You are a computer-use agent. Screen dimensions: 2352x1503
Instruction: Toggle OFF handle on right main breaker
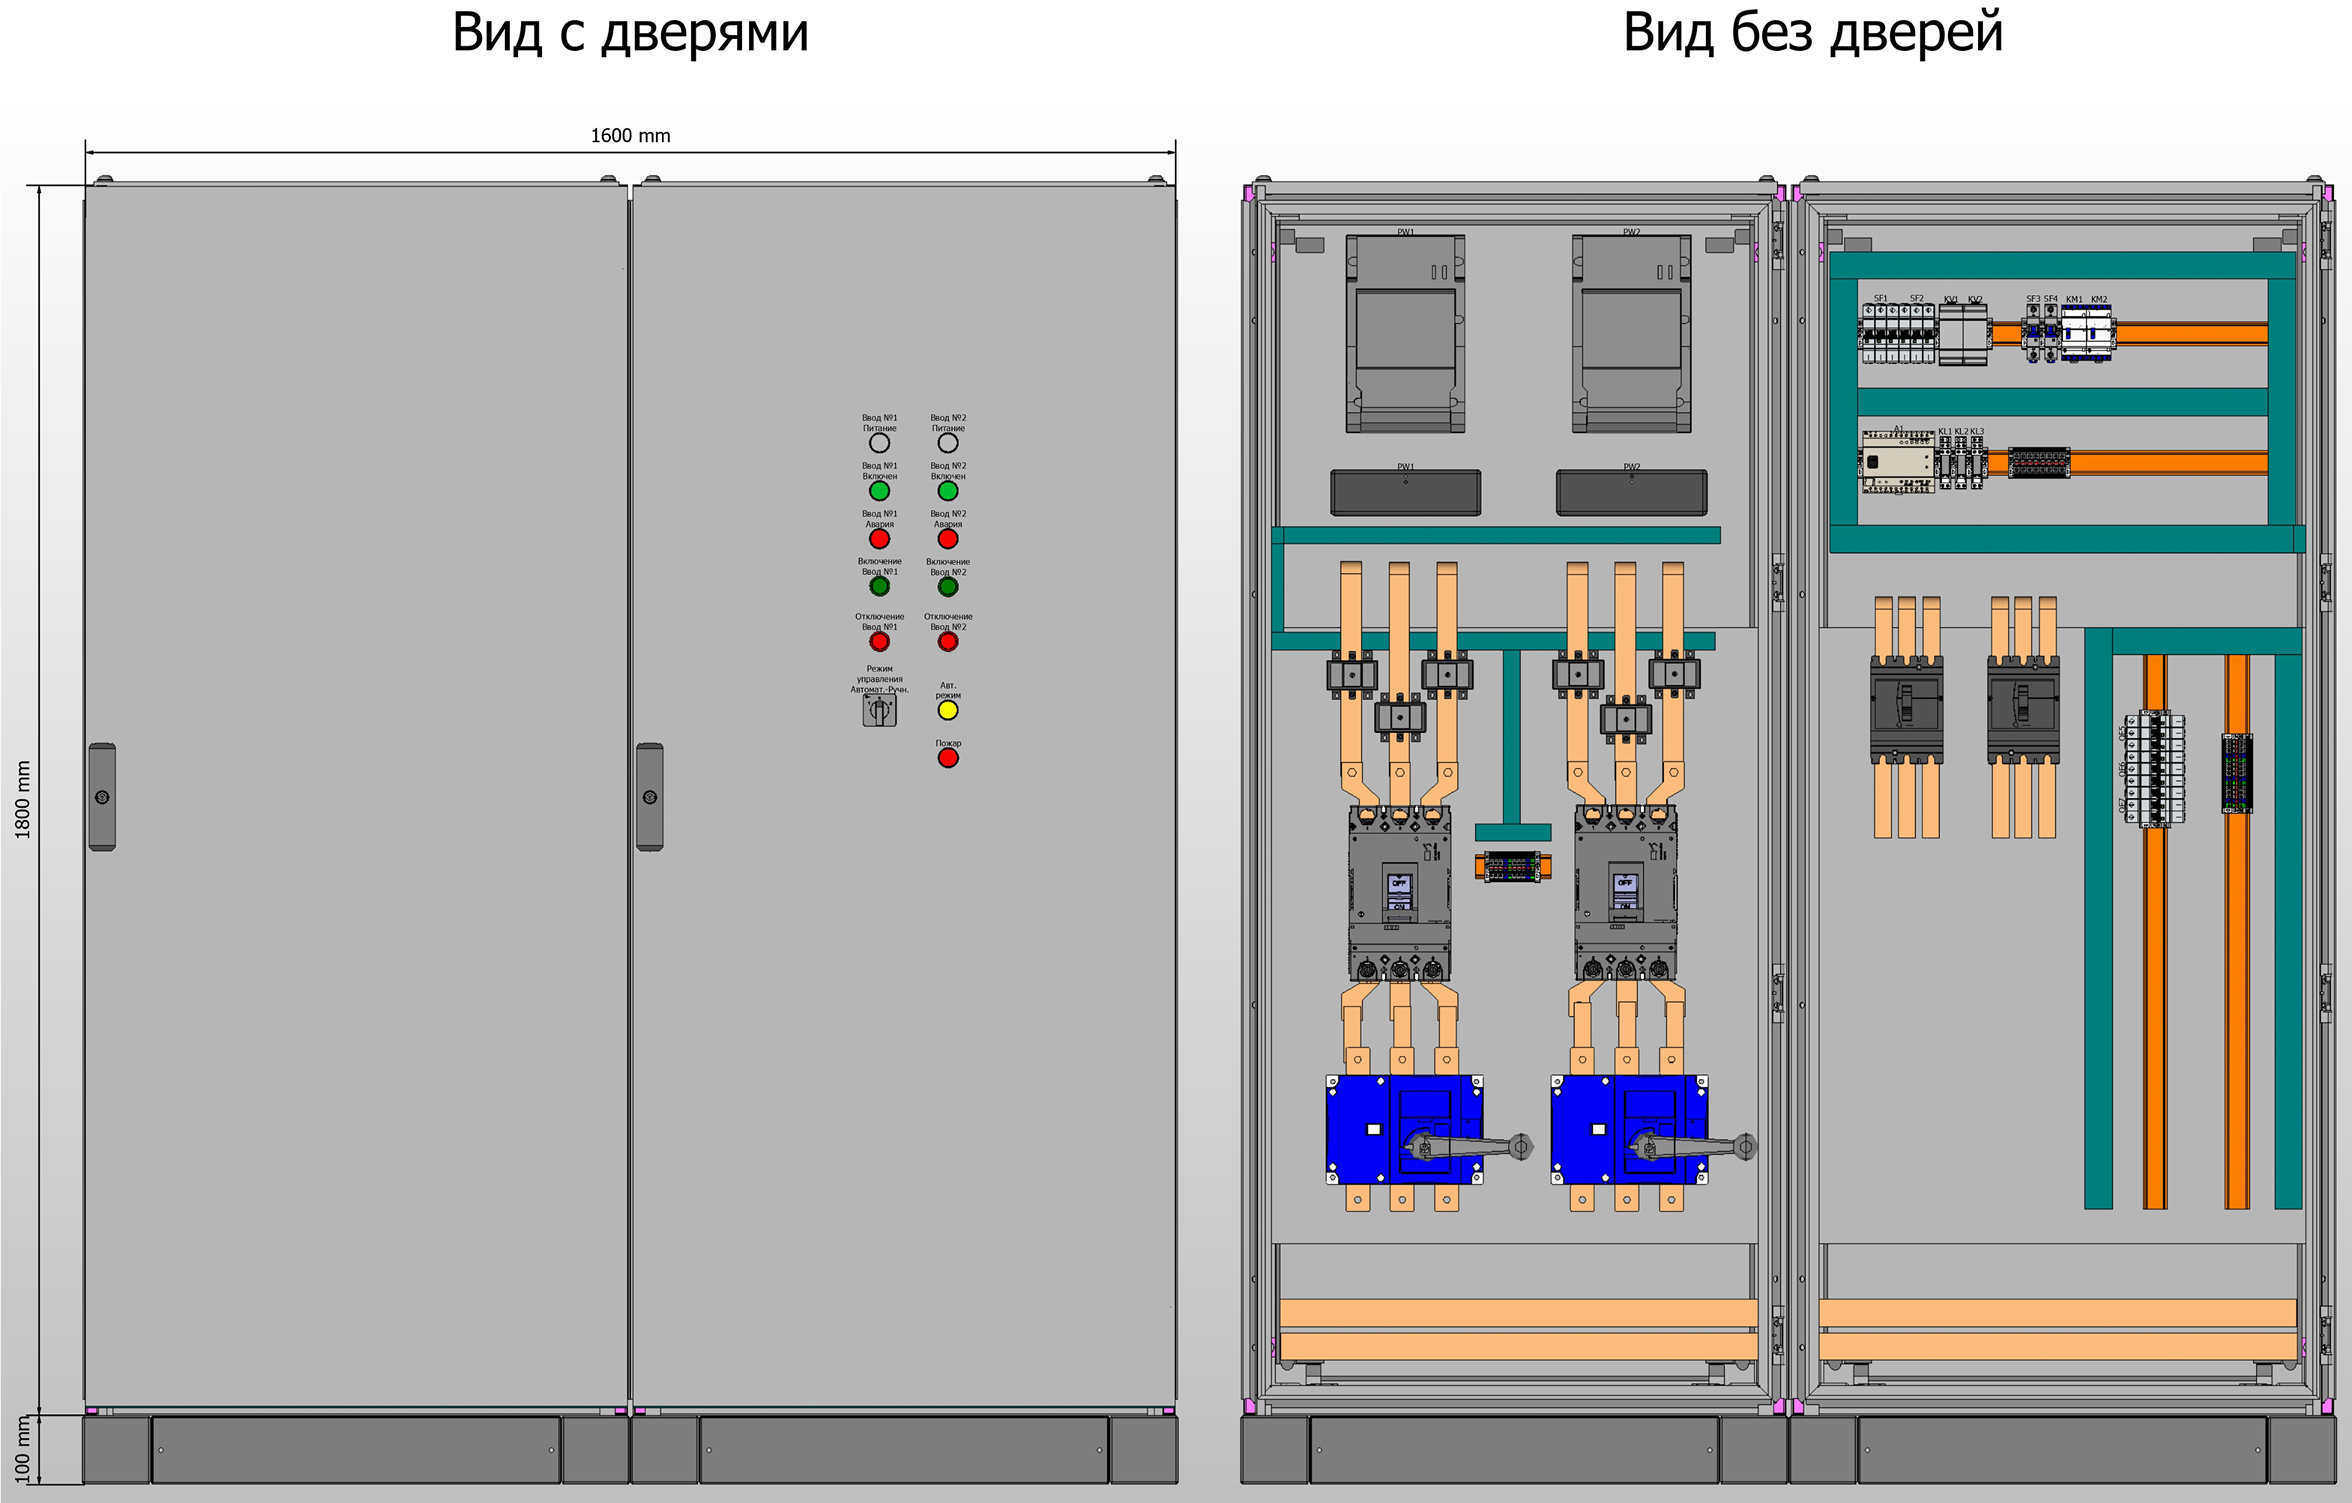[1625, 884]
